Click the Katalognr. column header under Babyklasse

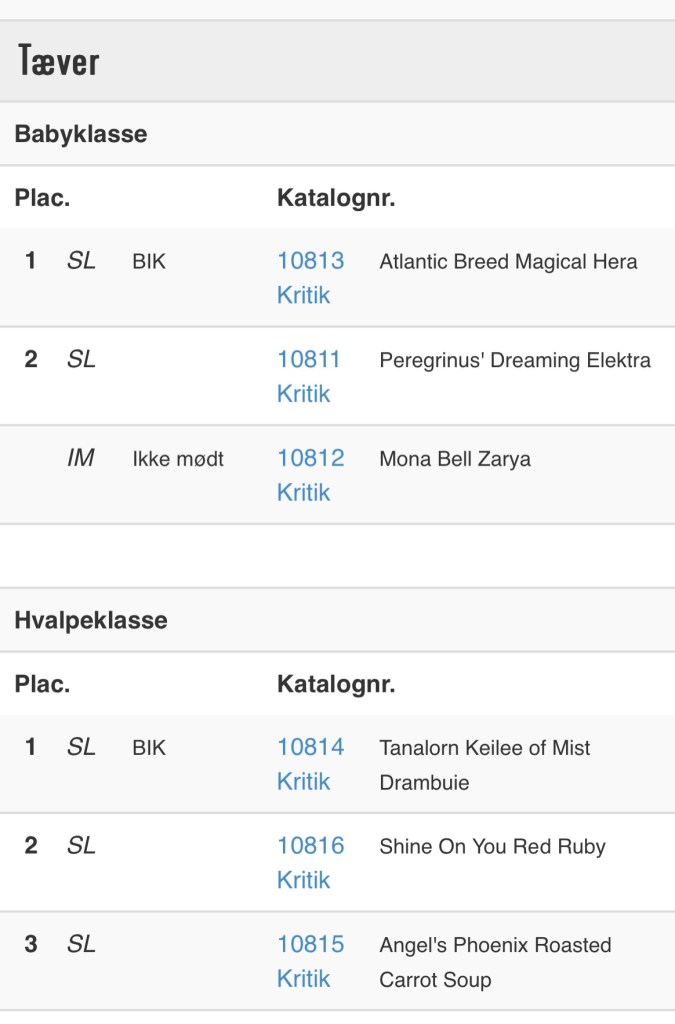coord(336,198)
